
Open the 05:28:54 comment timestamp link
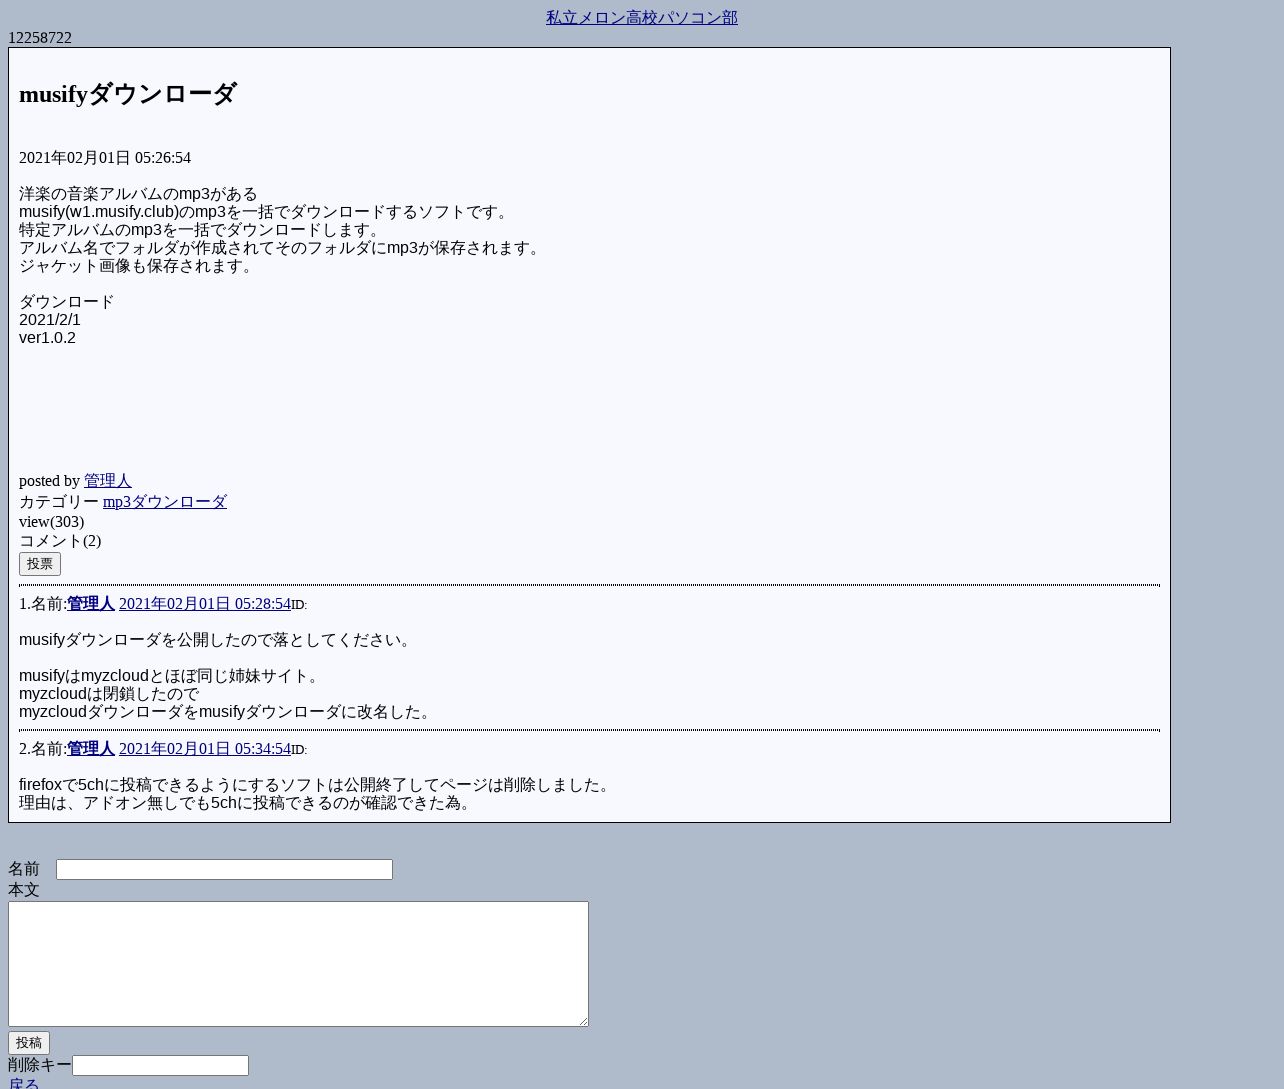click(x=205, y=604)
